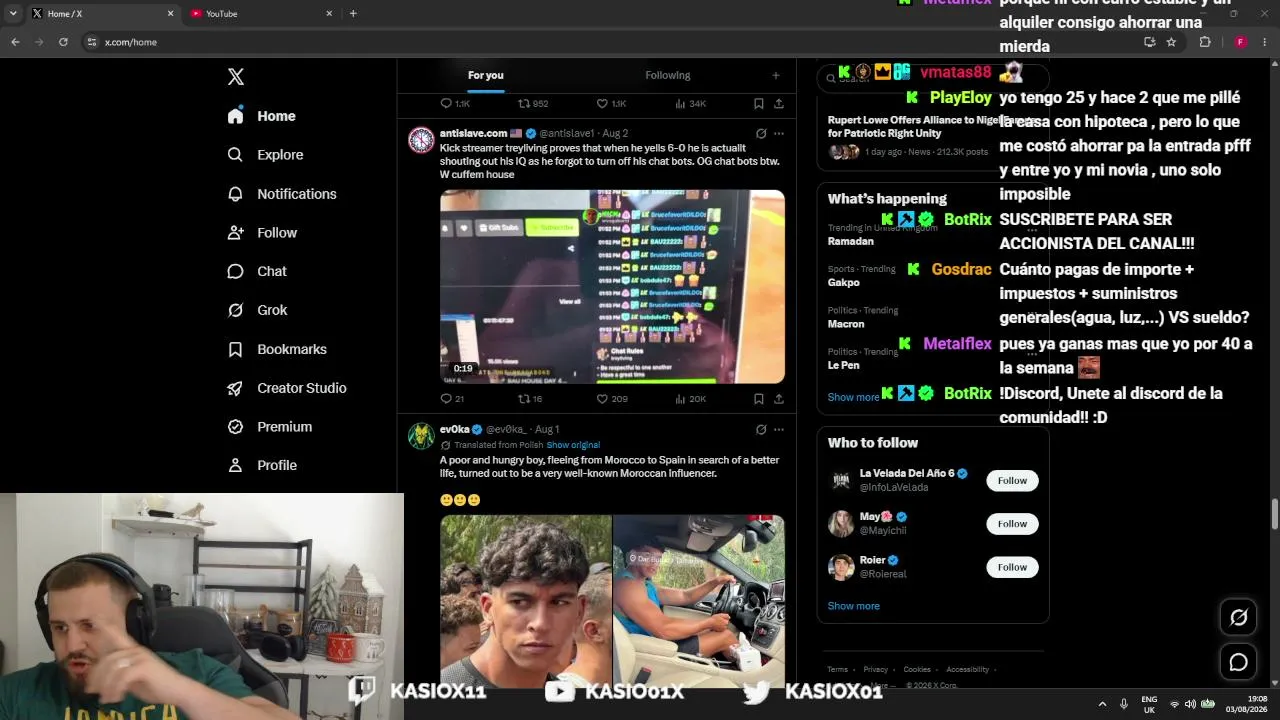
Task: Like the top post with 1.1K likes
Action: click(x=611, y=103)
